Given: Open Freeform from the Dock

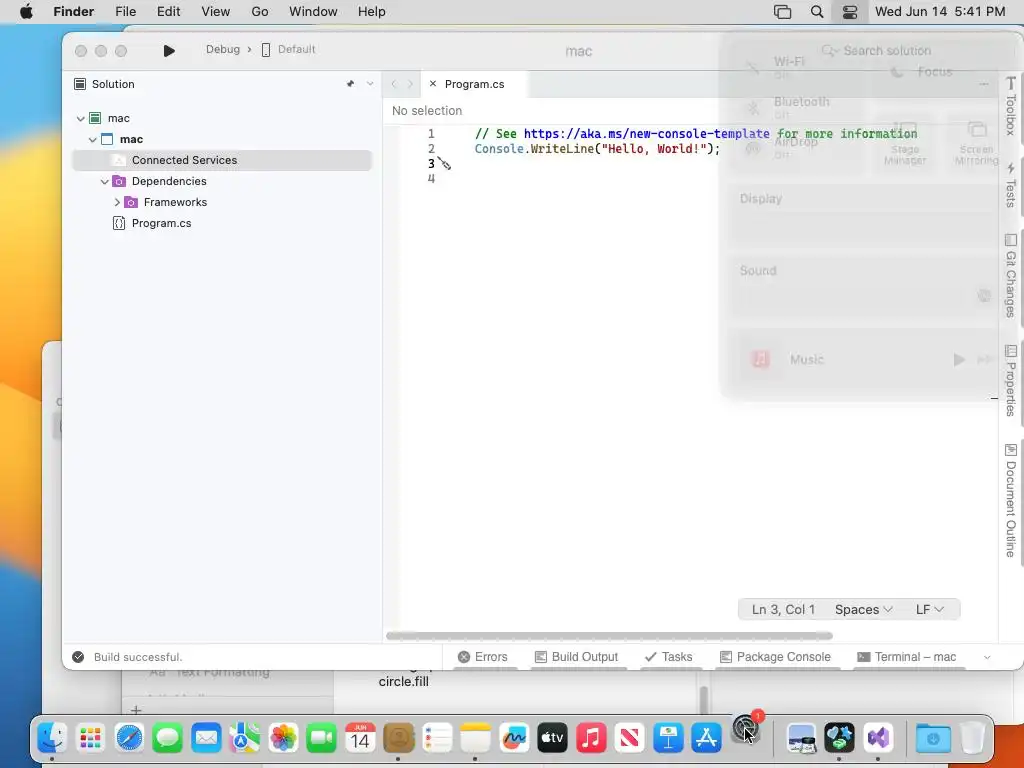Looking at the screenshot, I should 514,739.
